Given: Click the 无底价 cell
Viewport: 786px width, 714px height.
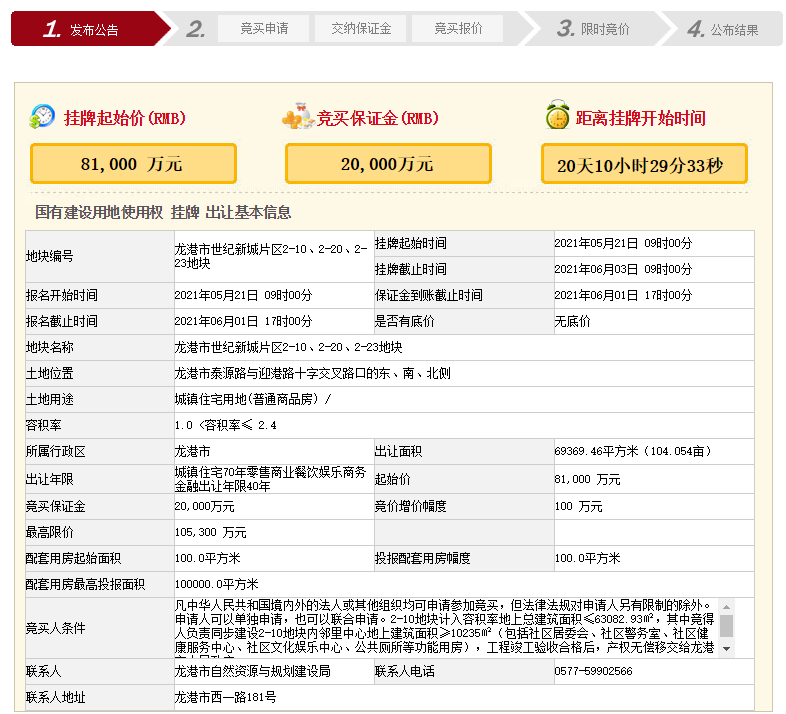Looking at the screenshot, I should (x=654, y=321).
